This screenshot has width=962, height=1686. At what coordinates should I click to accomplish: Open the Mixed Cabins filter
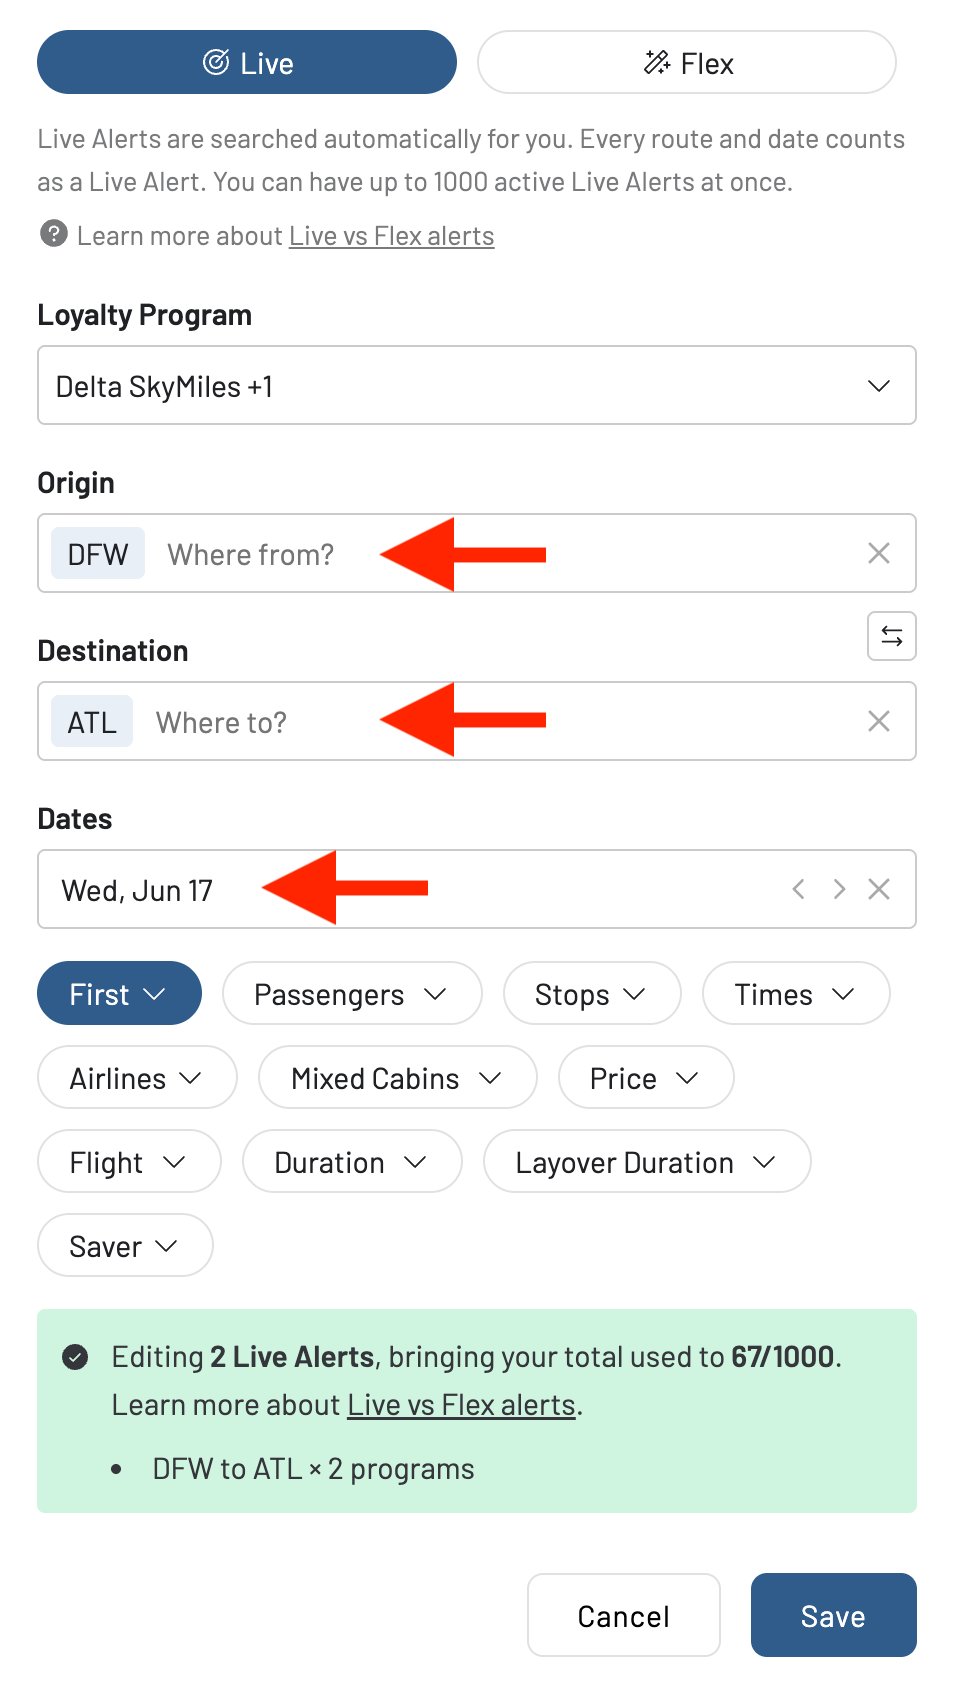[x=396, y=1077]
